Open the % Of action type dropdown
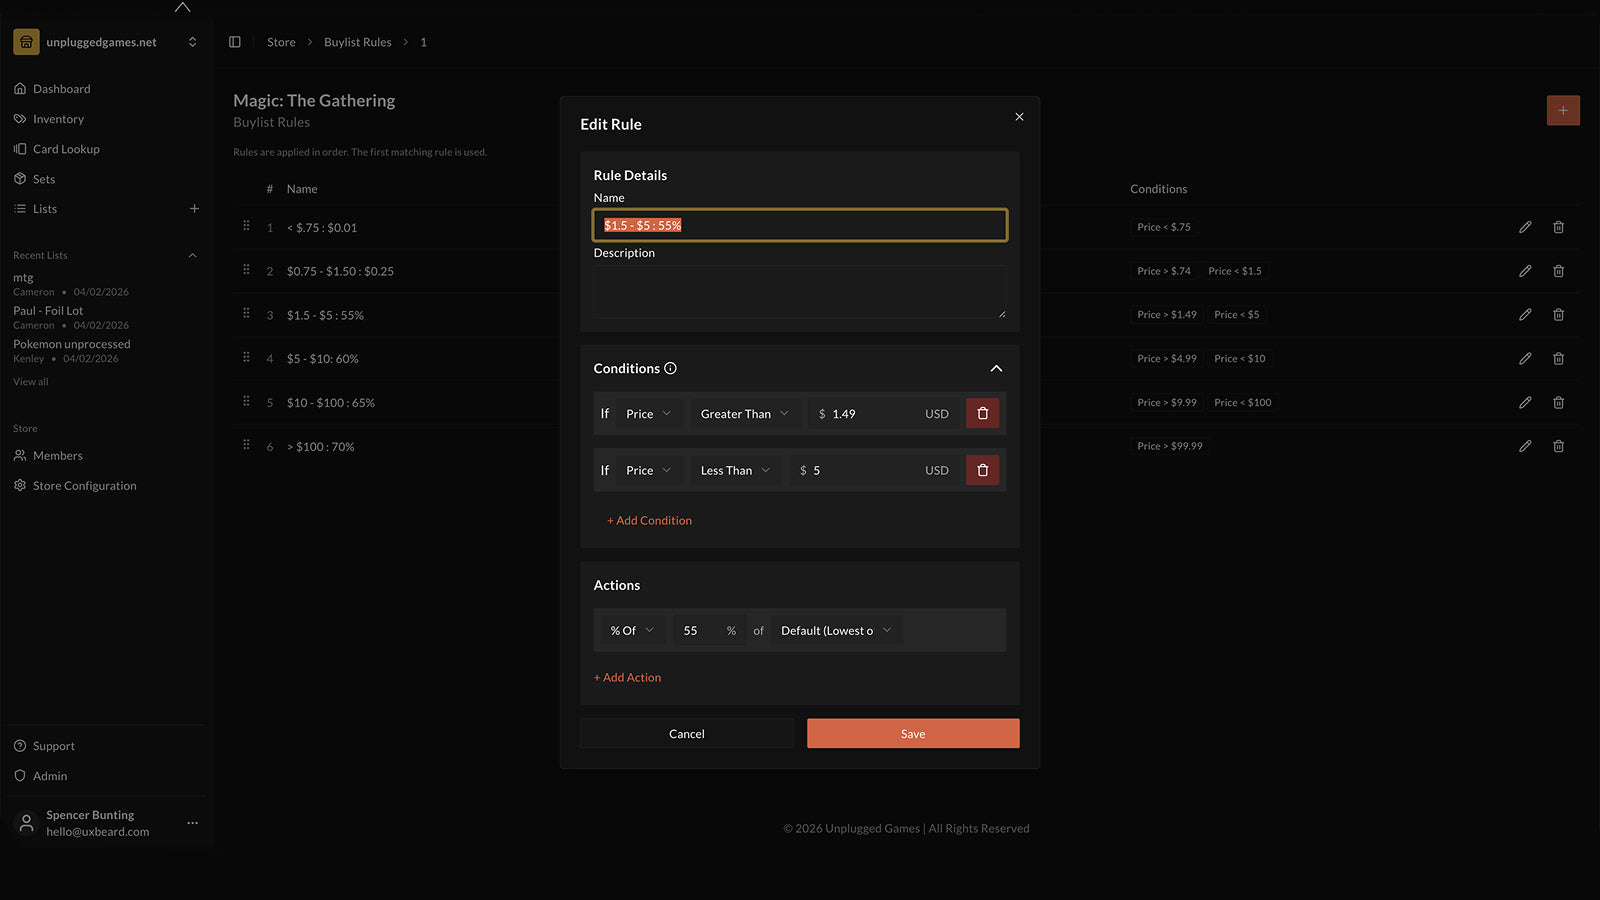The height and width of the screenshot is (900, 1600). 632,630
